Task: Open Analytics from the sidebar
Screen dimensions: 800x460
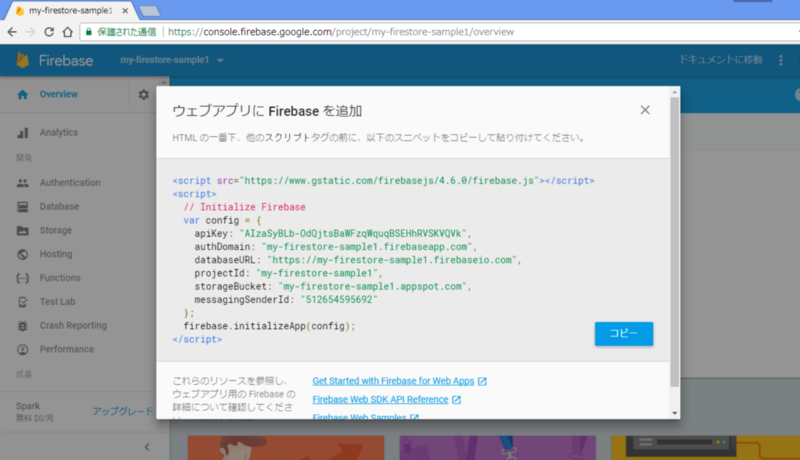Action: (59, 133)
